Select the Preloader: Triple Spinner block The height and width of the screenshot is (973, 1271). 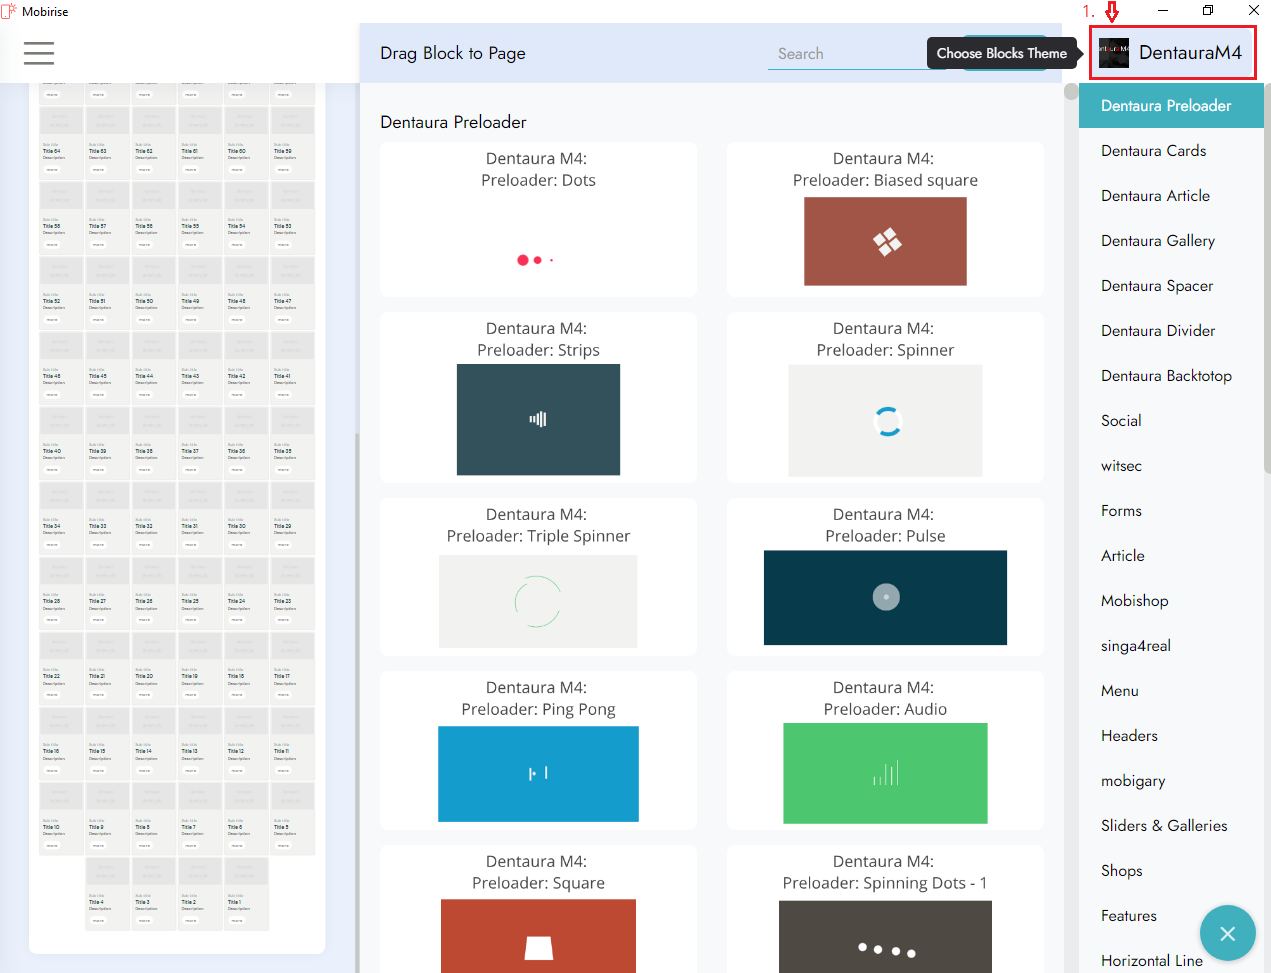pyautogui.click(x=538, y=576)
